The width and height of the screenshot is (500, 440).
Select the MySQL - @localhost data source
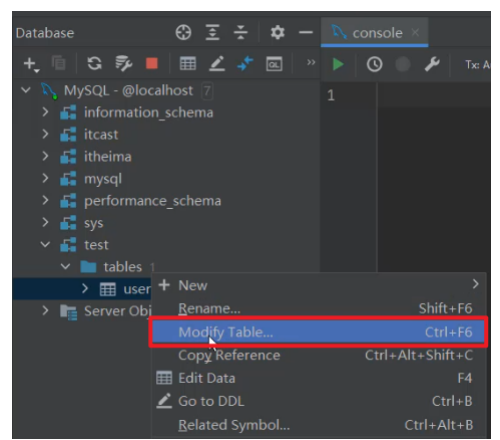128,90
